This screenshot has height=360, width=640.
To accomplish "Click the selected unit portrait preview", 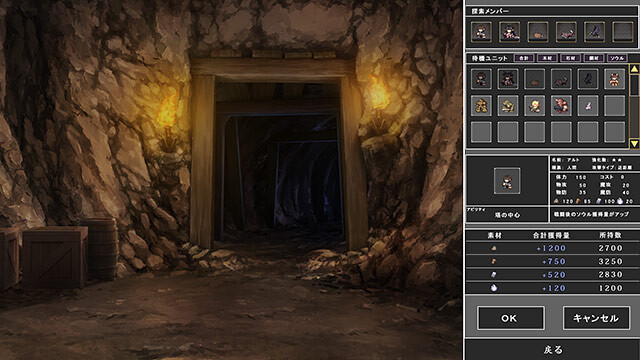I will tap(507, 180).
